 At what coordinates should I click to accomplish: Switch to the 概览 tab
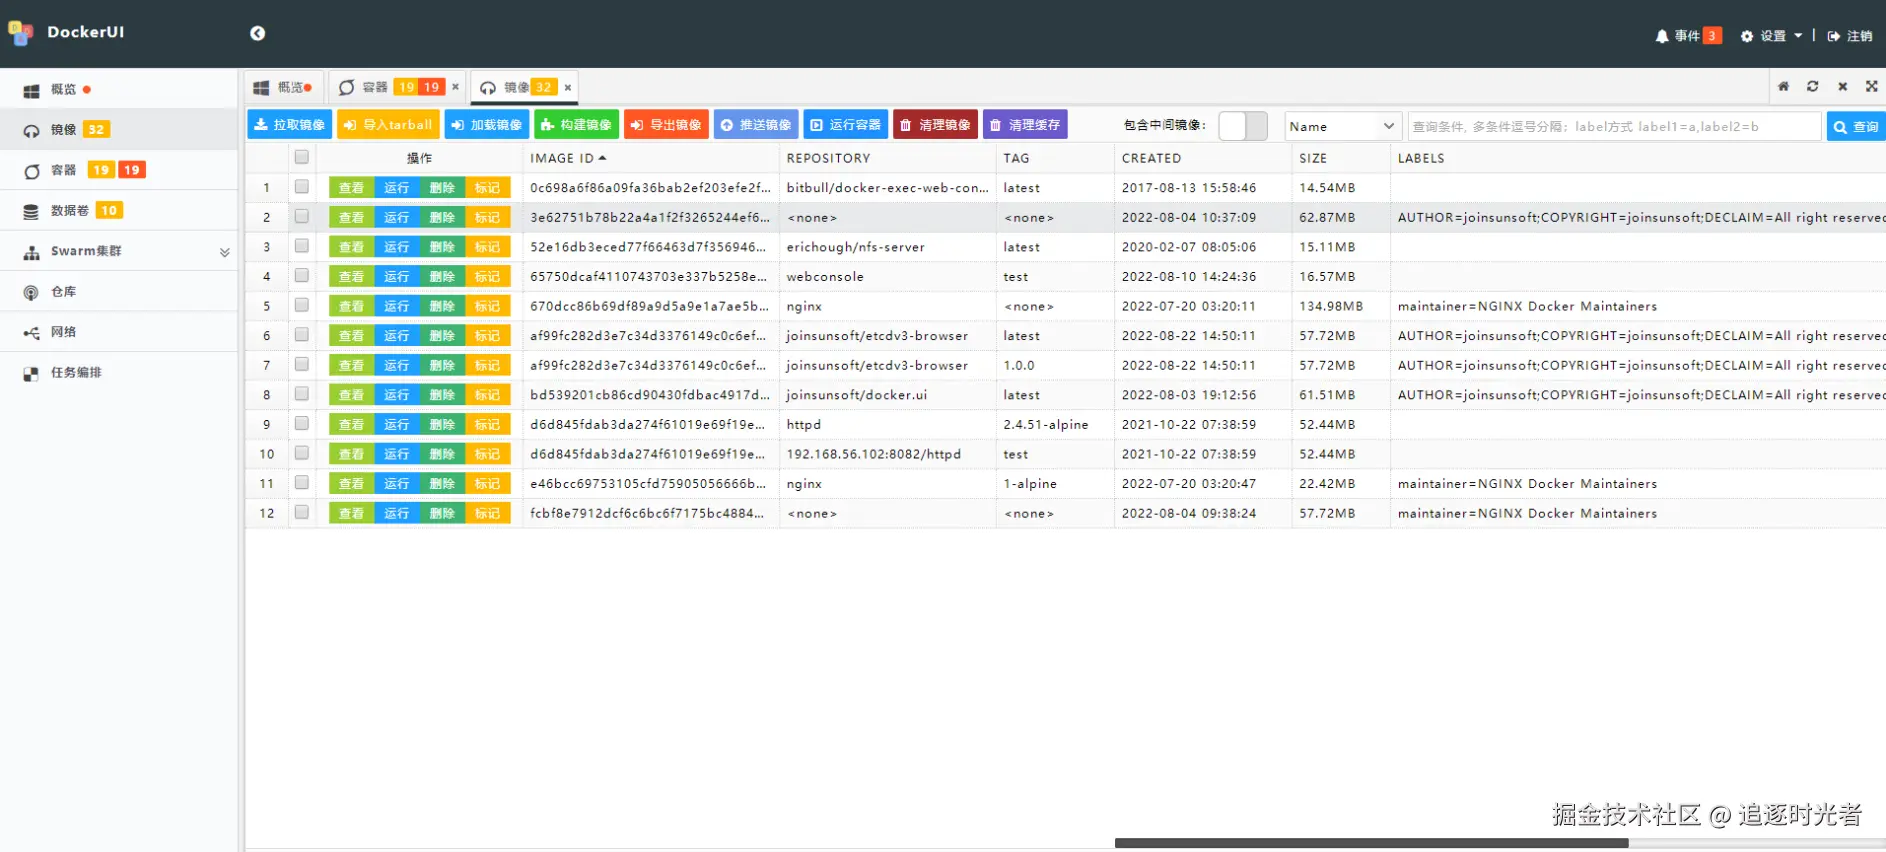pos(283,87)
